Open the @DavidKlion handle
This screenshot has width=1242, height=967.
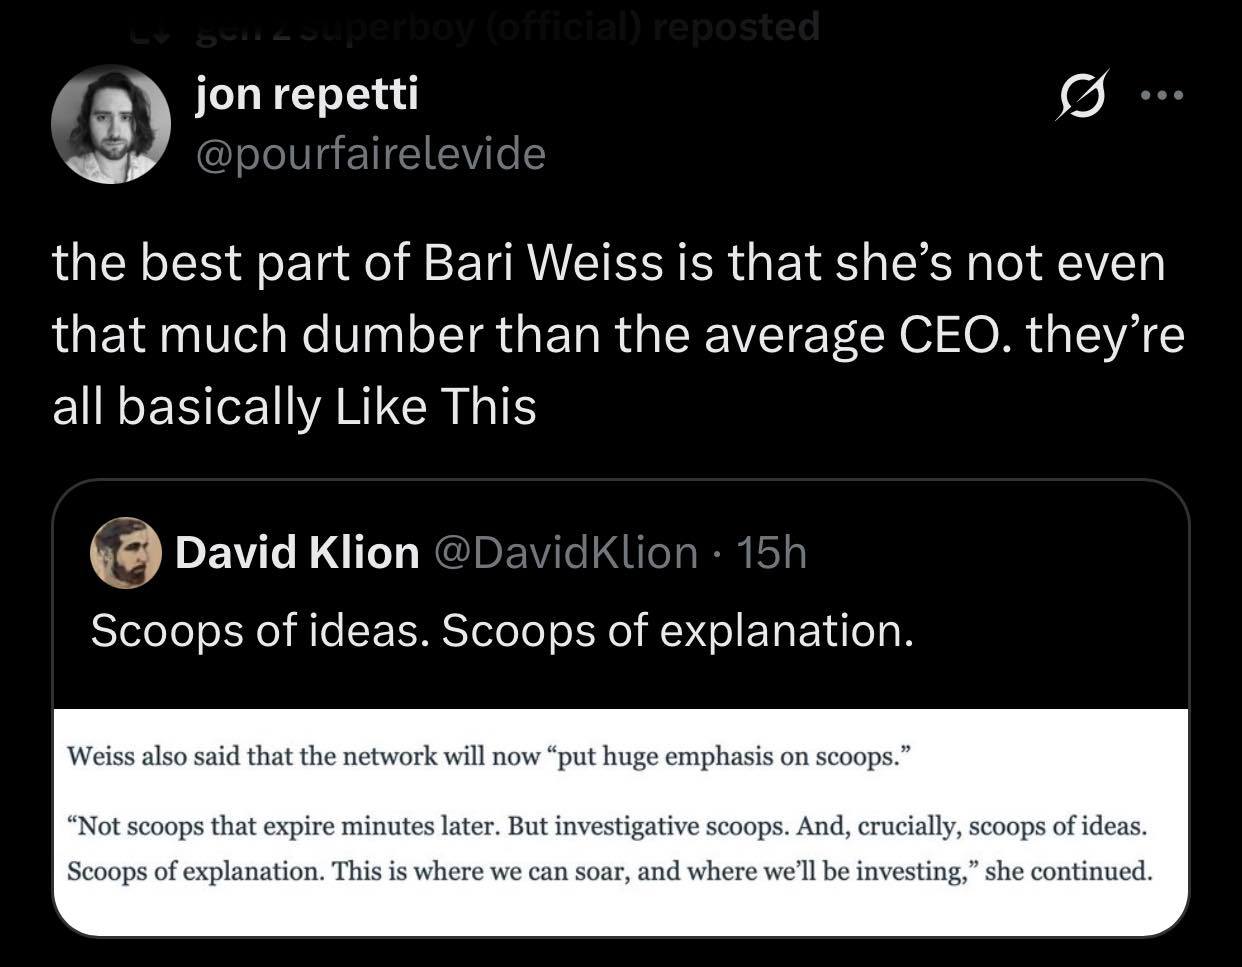[563, 552]
